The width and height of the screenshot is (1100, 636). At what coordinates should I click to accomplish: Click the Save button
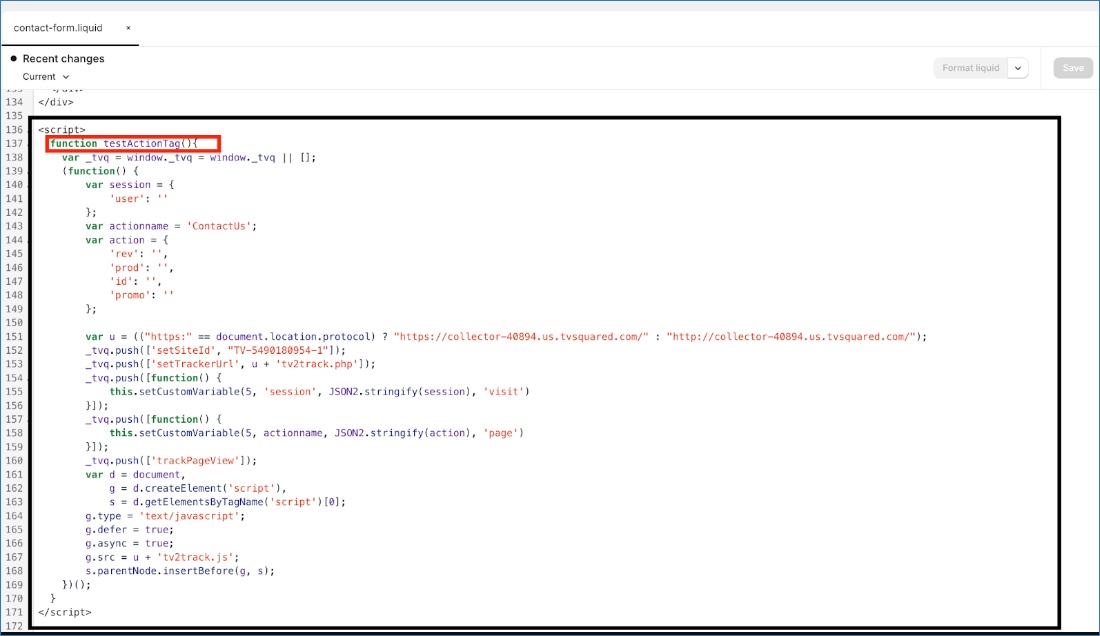point(1073,68)
